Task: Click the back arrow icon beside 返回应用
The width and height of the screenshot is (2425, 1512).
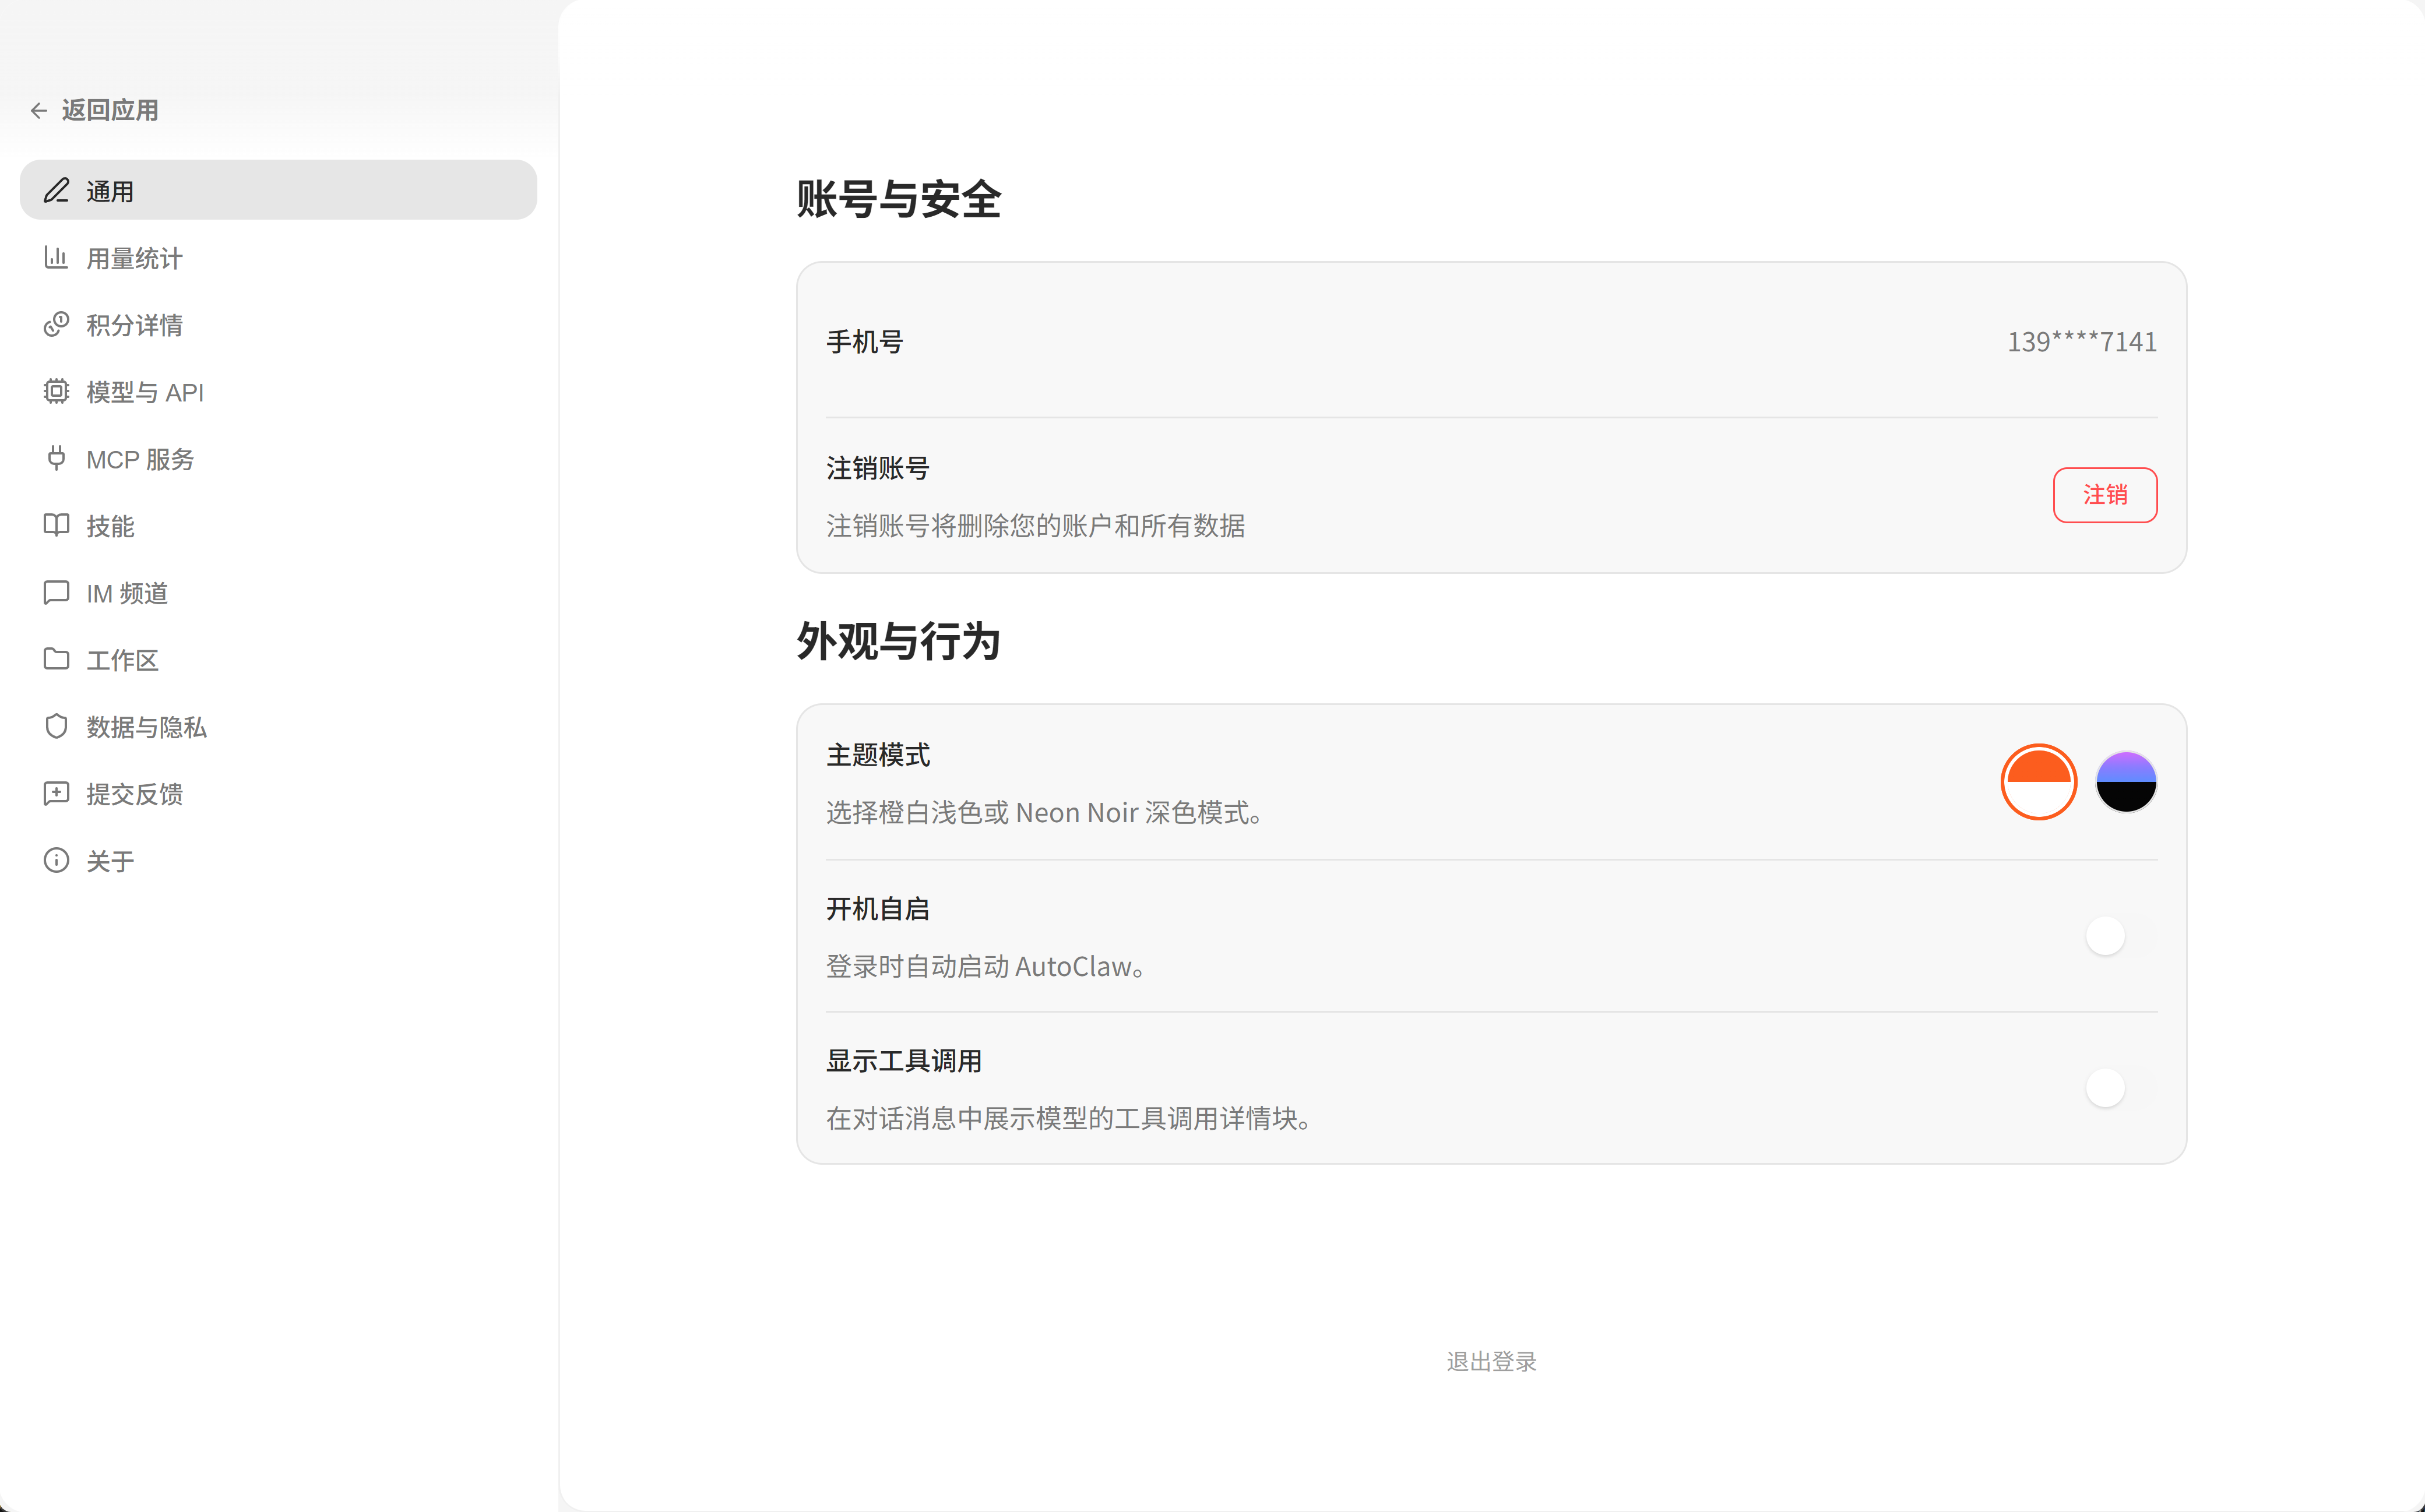Action: (x=39, y=111)
